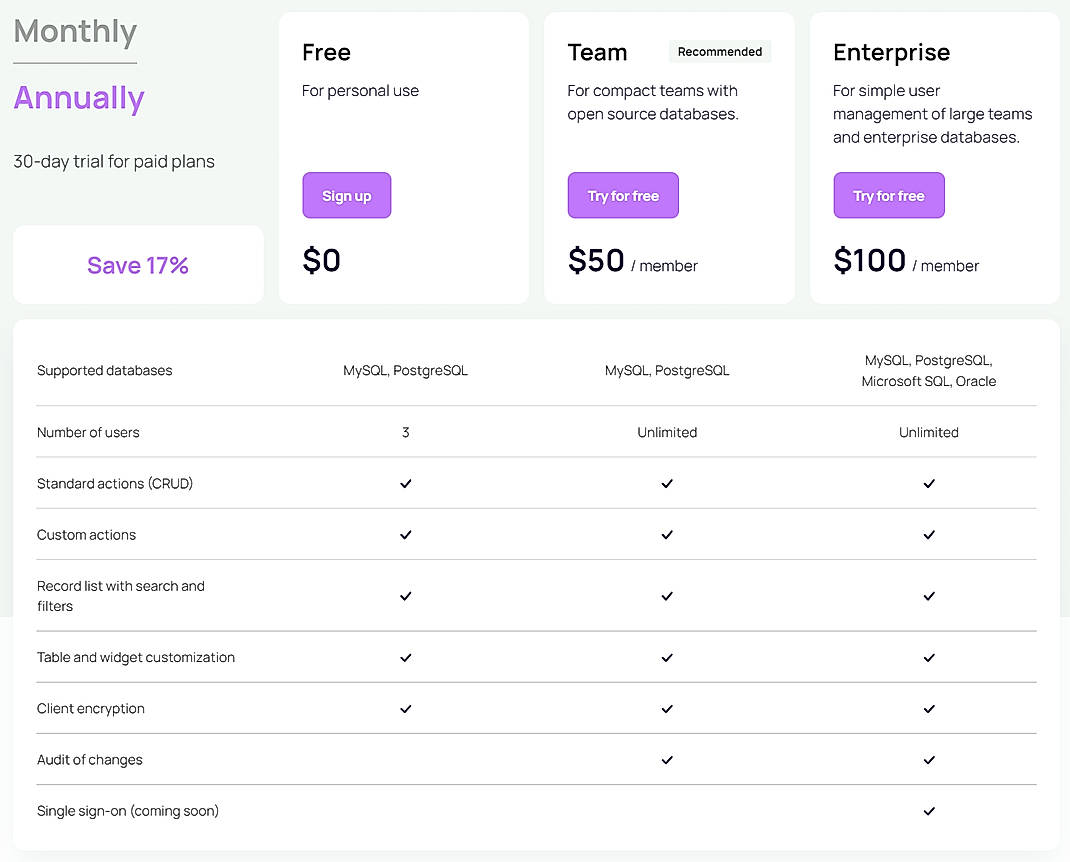Image resolution: width=1070 pixels, height=862 pixels.
Task: Click the Sign up button for Free plan
Action: tap(346, 195)
